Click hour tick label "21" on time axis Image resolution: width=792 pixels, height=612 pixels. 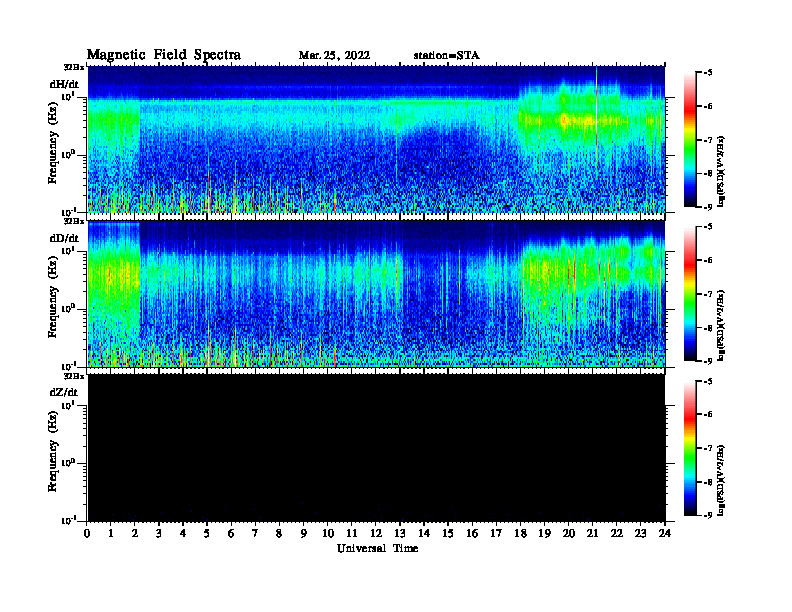pyautogui.click(x=592, y=533)
